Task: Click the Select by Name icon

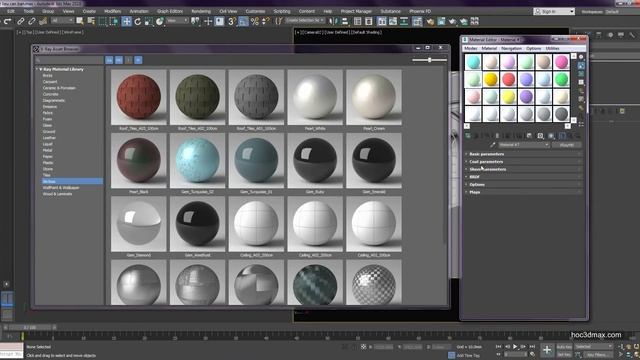Action: [91, 21]
